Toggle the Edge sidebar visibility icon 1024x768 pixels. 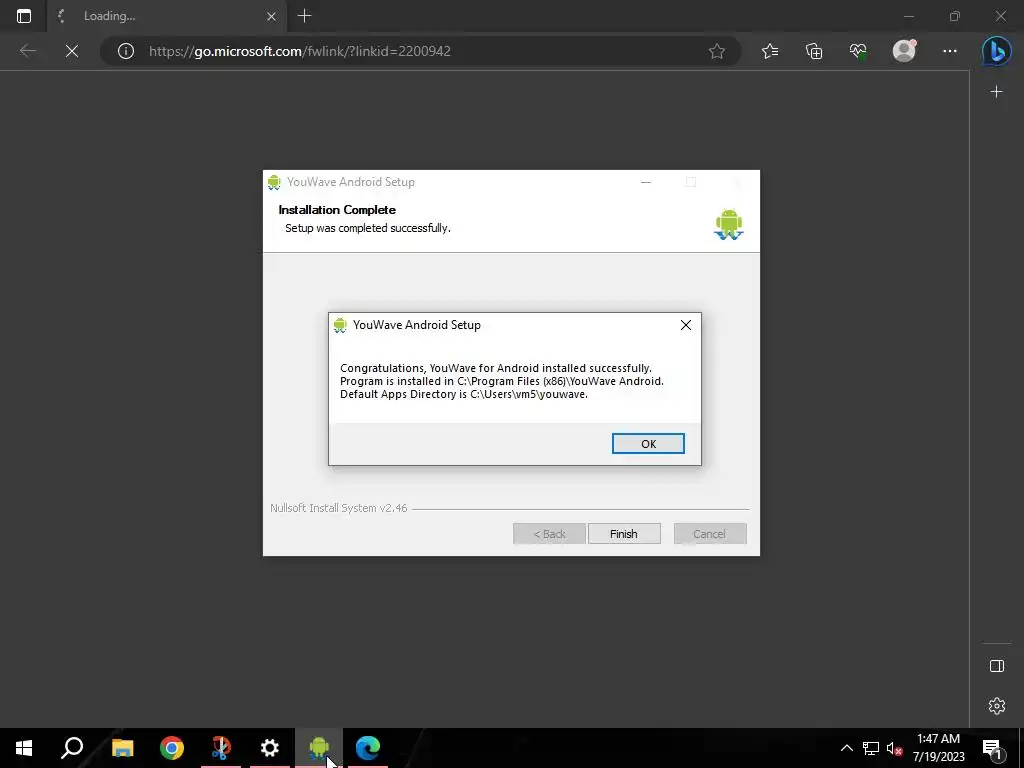tap(997, 665)
